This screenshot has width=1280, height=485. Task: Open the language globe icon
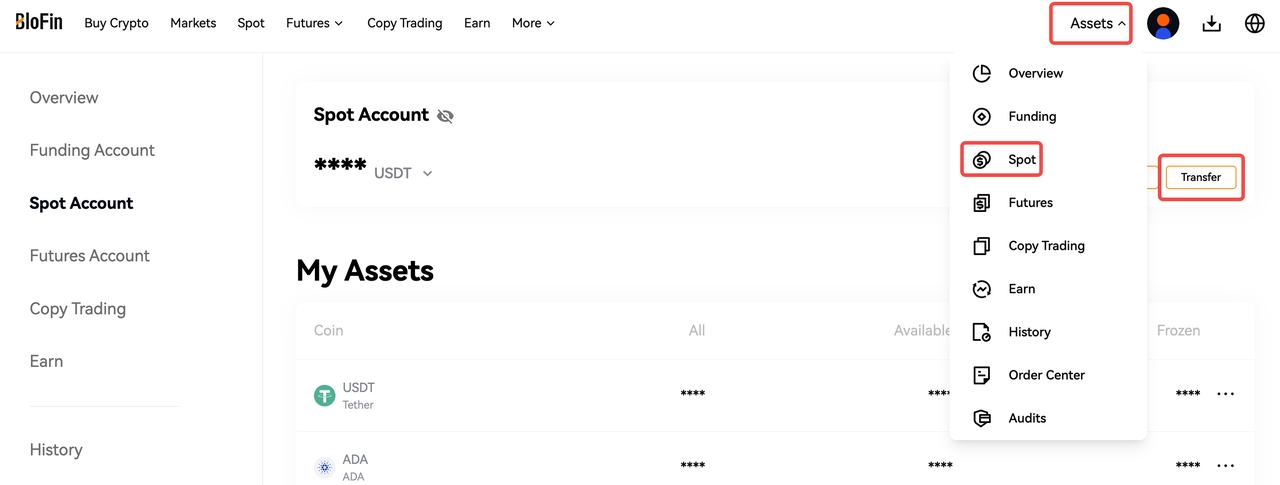[1255, 23]
